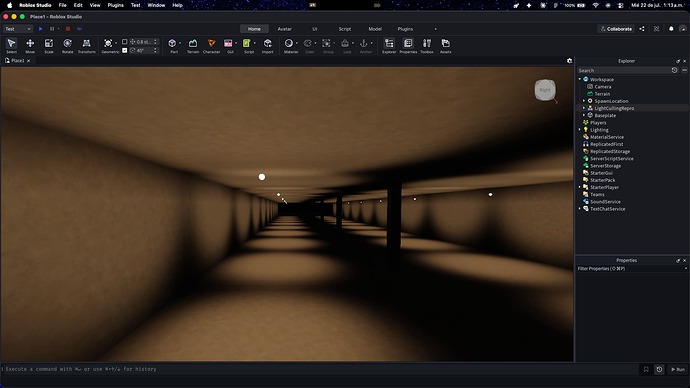Activate the Transform tool

click(86, 45)
